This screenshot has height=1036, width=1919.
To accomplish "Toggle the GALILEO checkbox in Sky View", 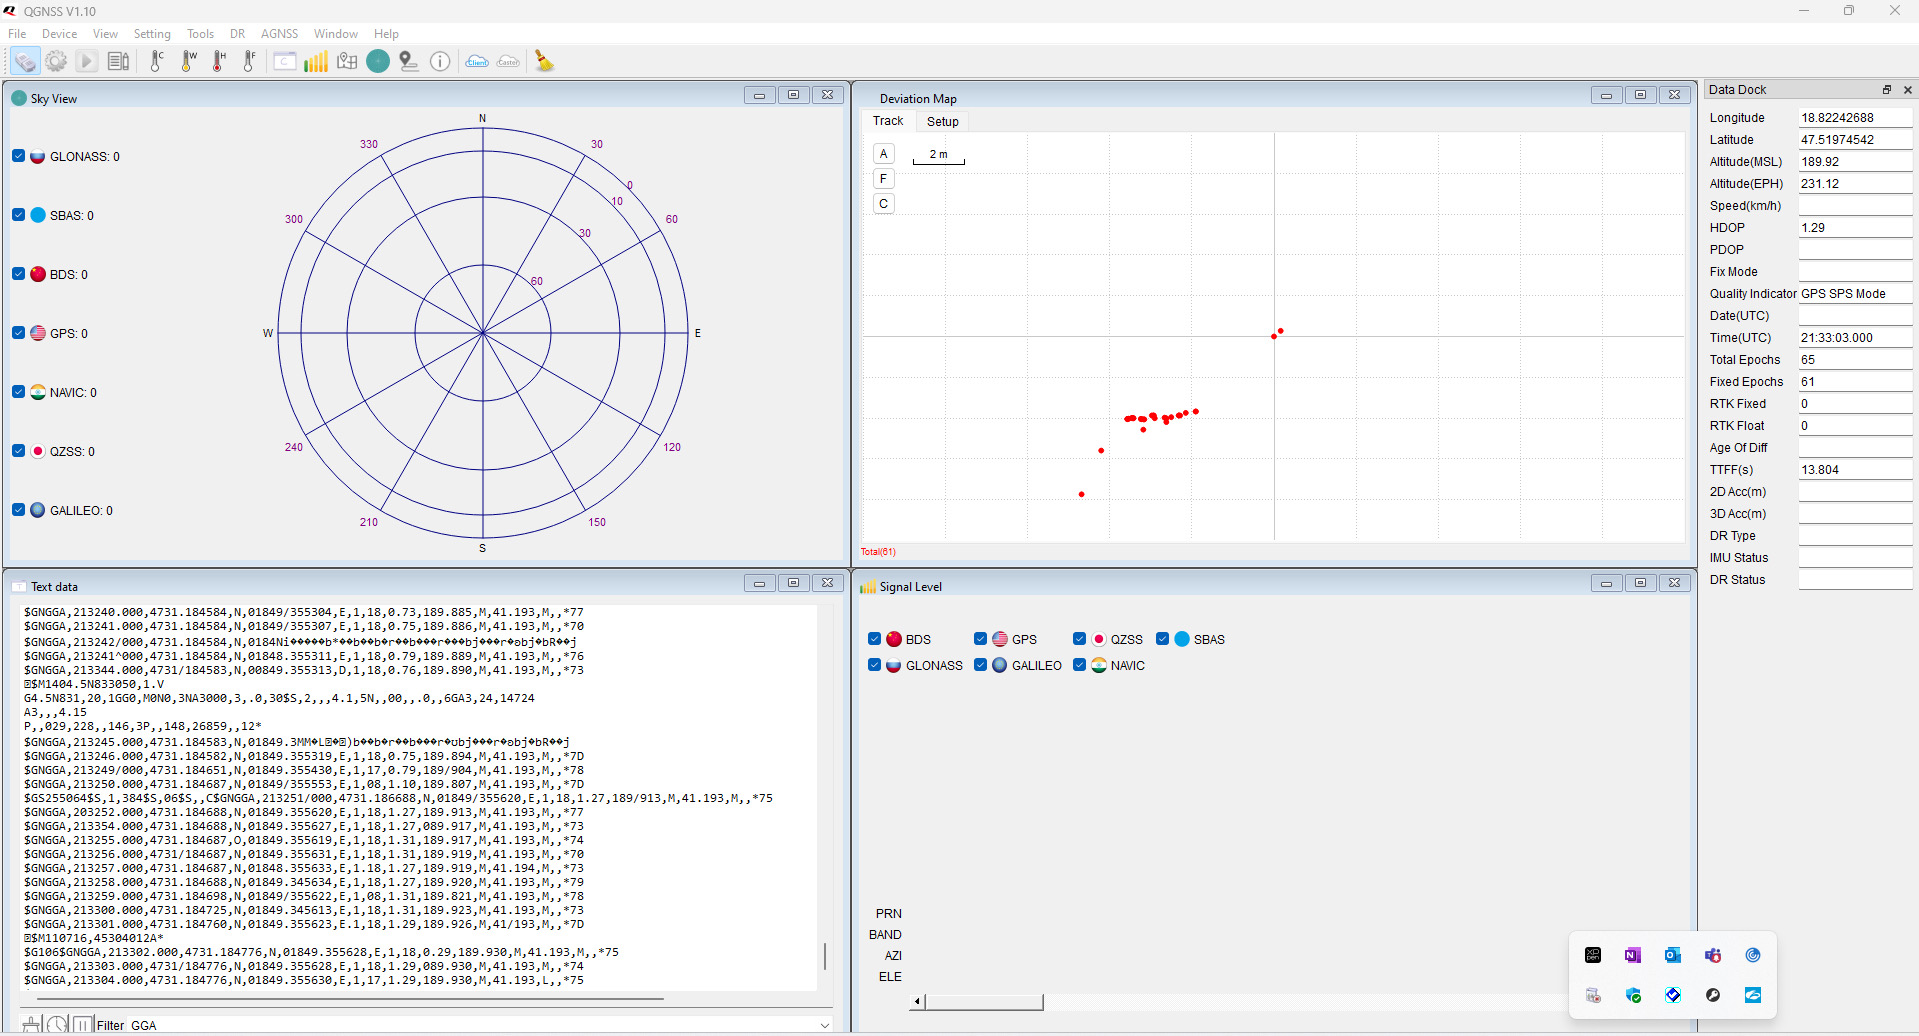I will [19, 510].
